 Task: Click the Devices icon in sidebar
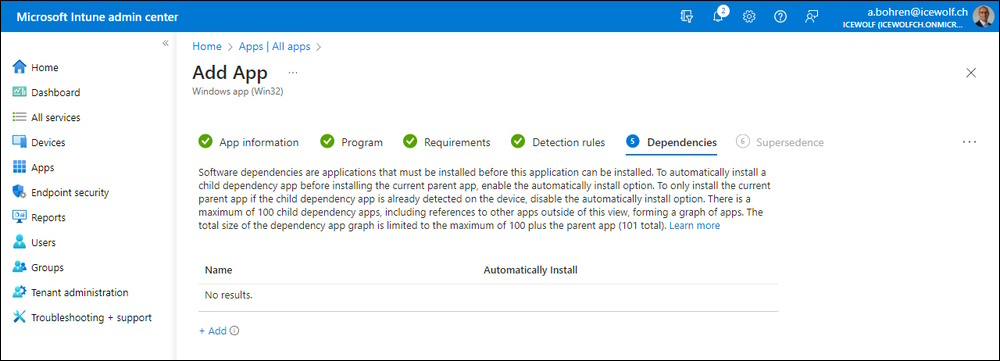(19, 142)
